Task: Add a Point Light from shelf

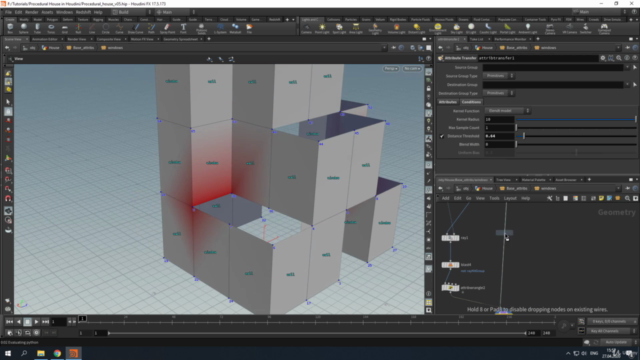Action: [x=322, y=29]
